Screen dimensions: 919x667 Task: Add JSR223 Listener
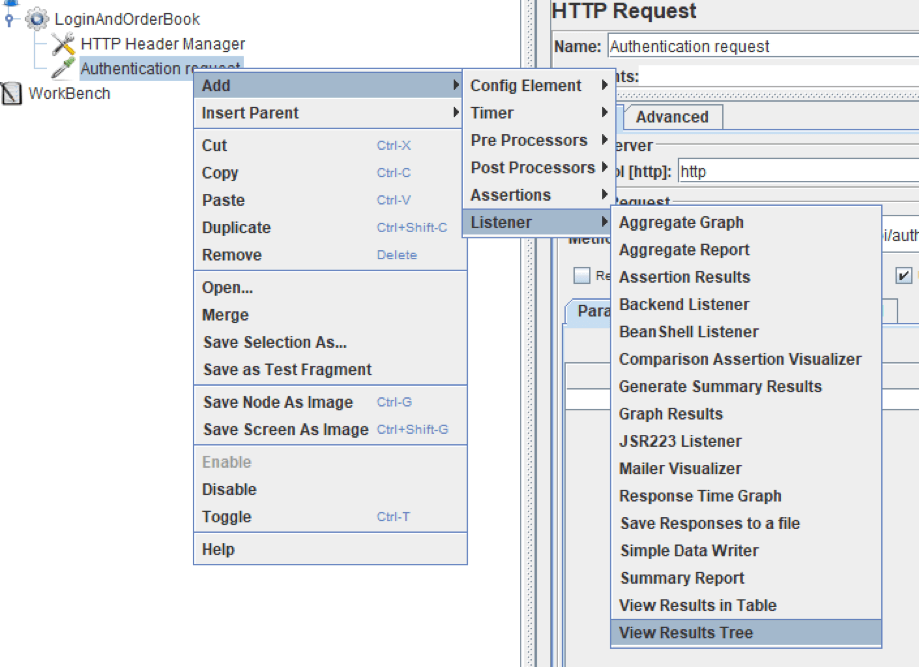pos(746,441)
